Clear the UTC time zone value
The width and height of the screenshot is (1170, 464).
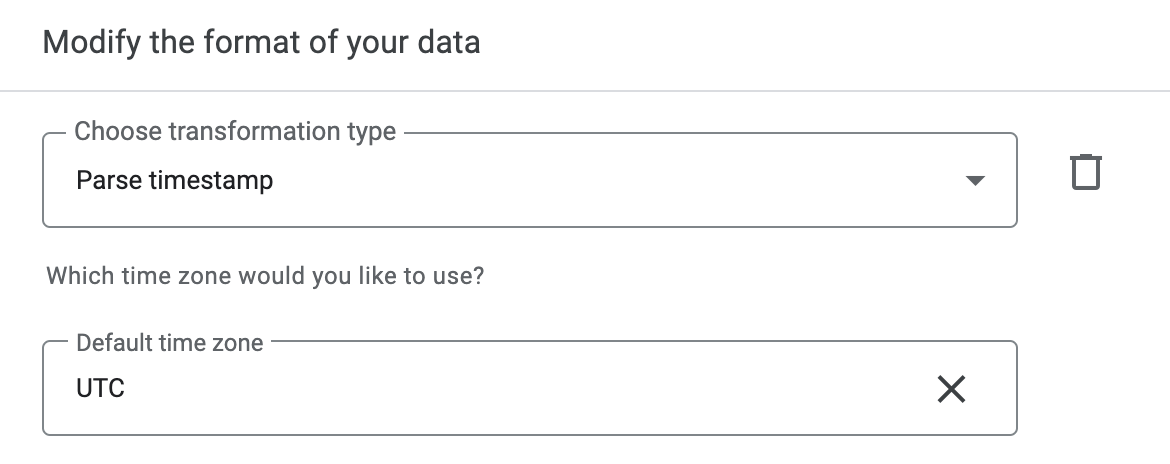tap(950, 388)
